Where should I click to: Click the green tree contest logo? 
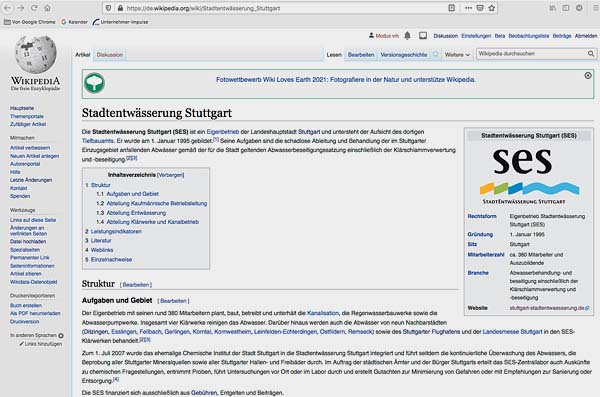click(94, 83)
